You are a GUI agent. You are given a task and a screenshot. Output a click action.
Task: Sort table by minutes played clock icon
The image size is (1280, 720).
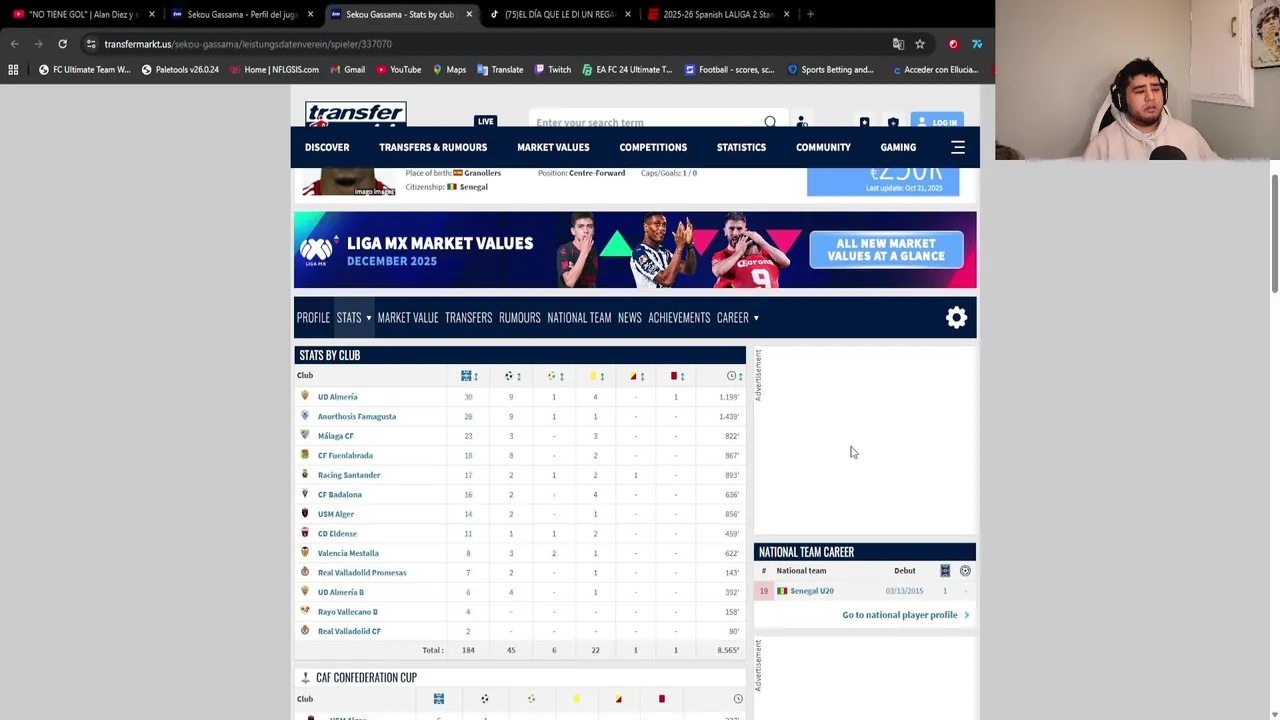coord(731,376)
